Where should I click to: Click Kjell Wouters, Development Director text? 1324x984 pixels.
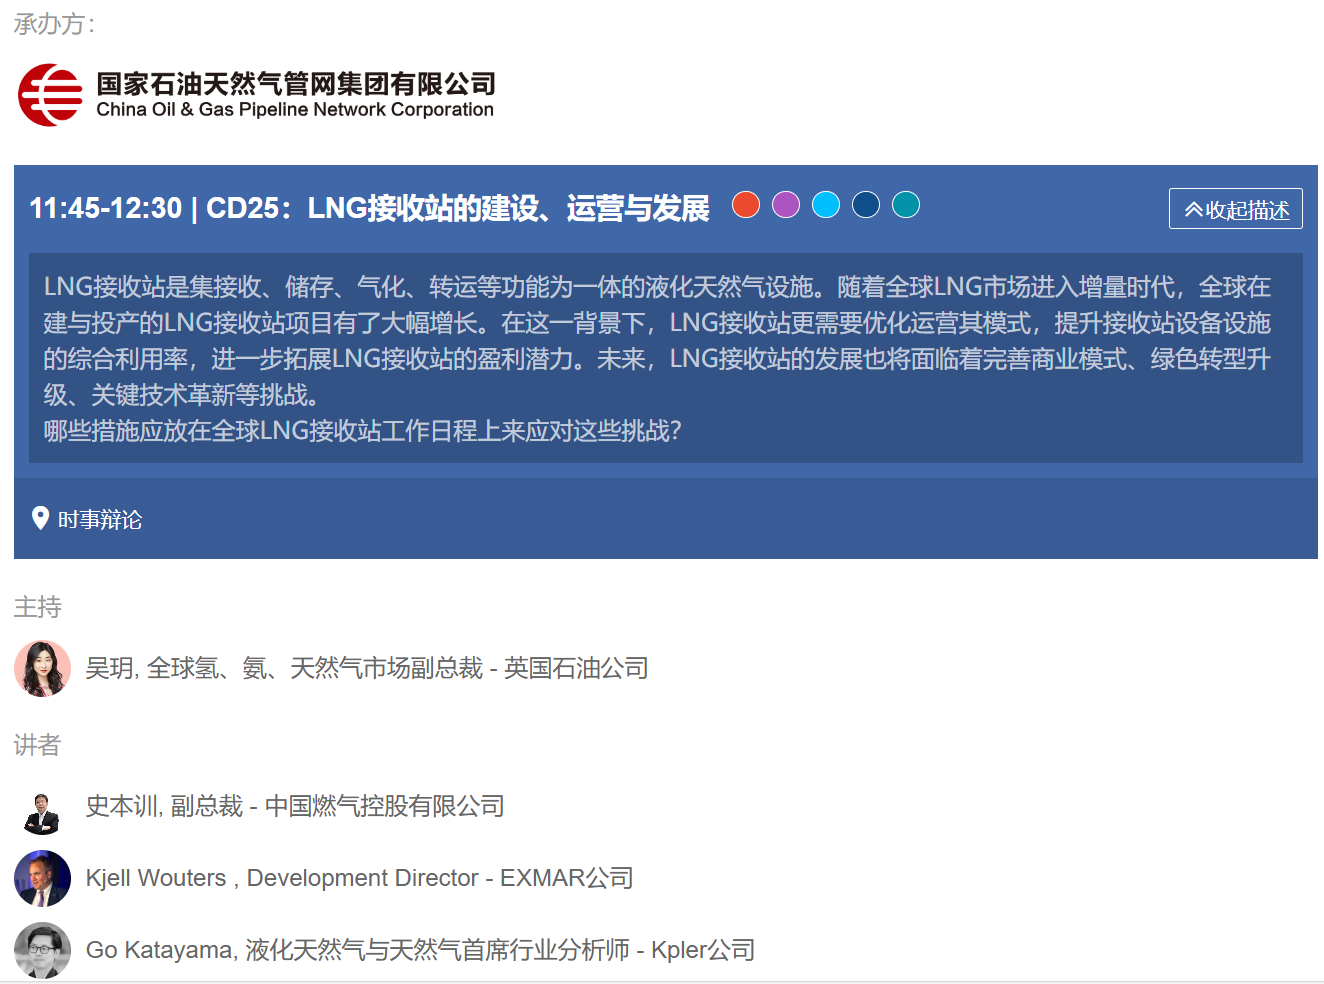pos(359,878)
